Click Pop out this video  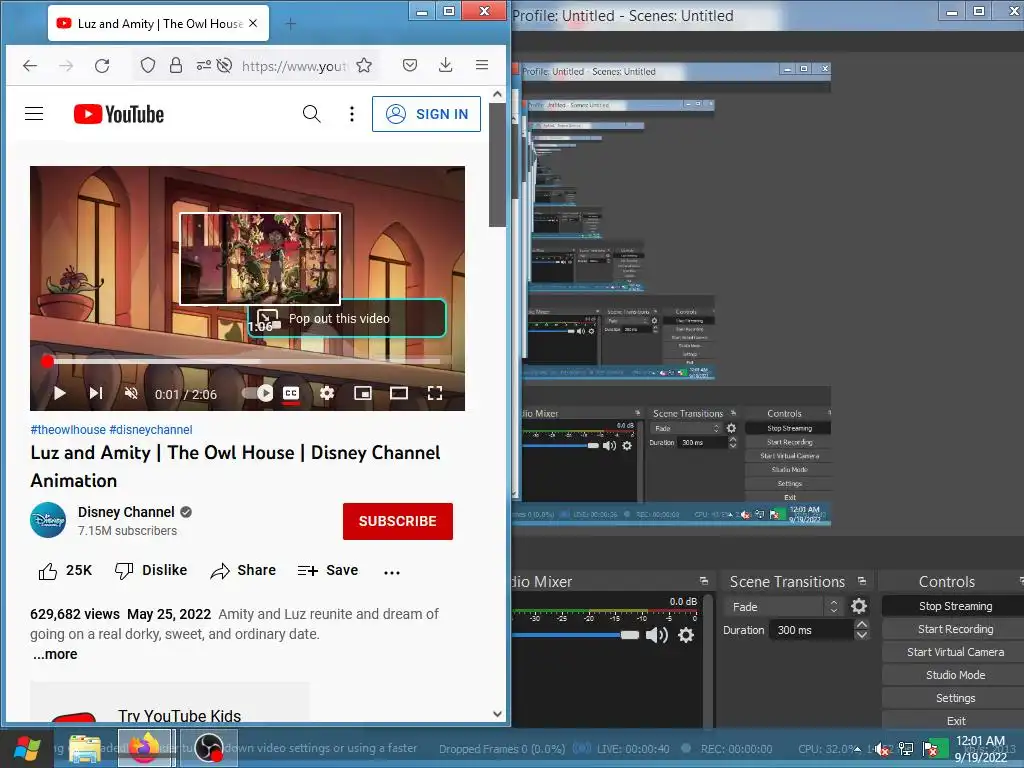click(x=347, y=319)
